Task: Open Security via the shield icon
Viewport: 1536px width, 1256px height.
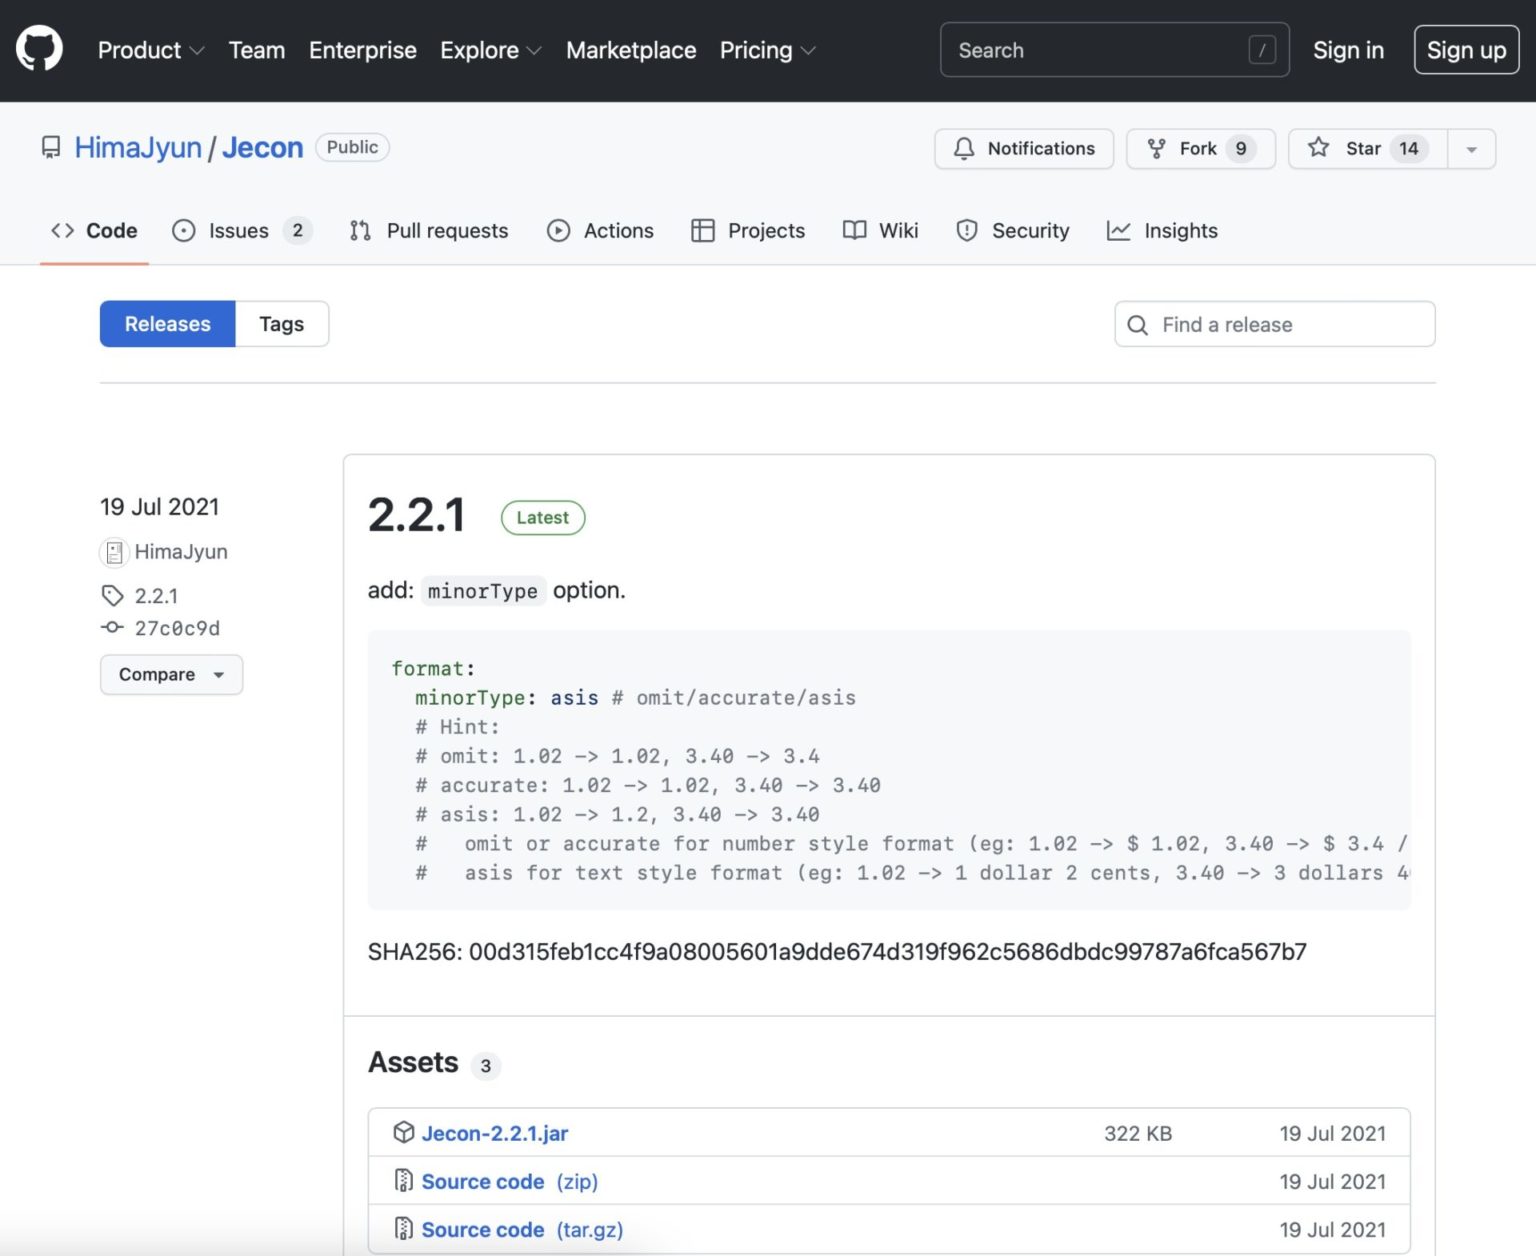Action: (x=967, y=230)
